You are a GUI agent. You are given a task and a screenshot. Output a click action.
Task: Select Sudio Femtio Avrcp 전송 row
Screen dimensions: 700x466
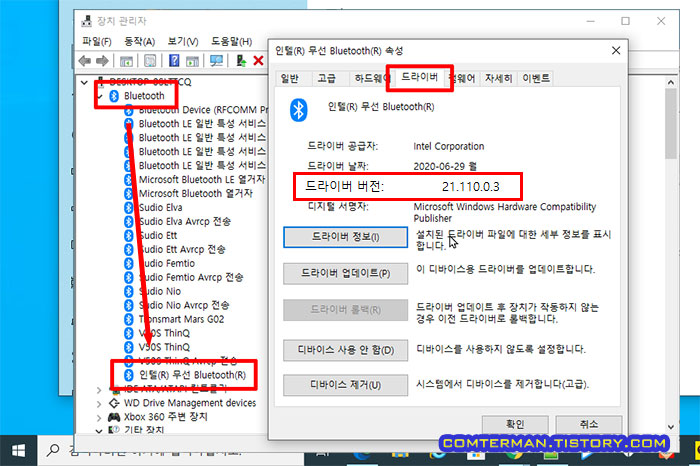[x=183, y=278]
